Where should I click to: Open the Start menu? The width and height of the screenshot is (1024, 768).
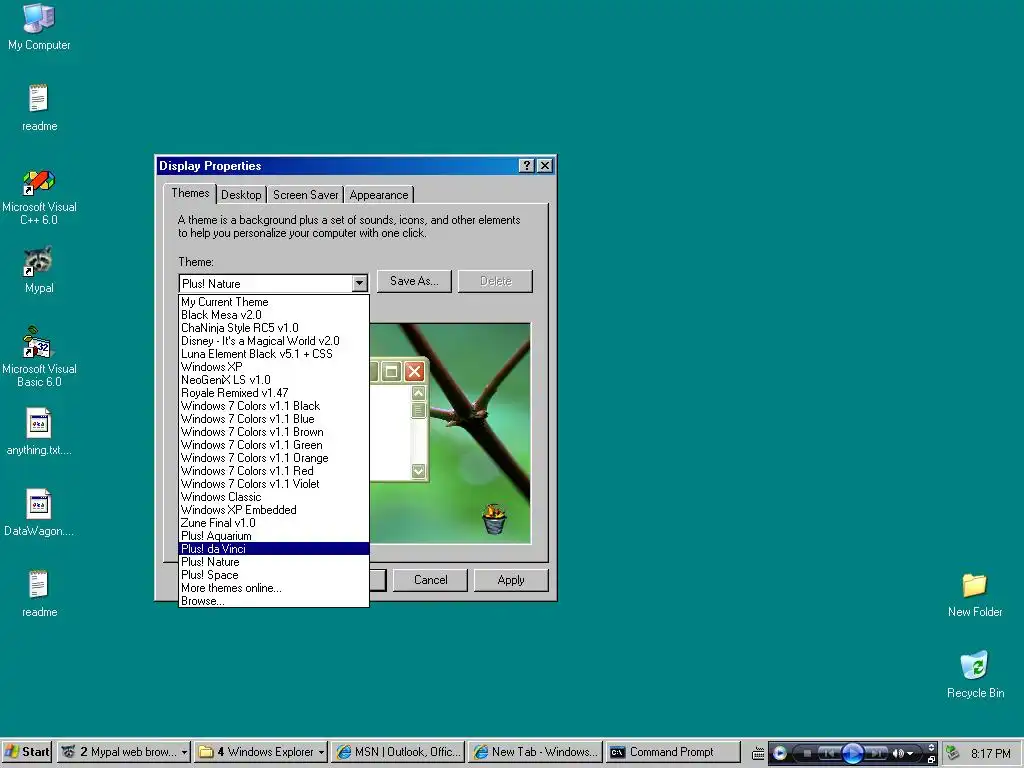[x=27, y=752]
